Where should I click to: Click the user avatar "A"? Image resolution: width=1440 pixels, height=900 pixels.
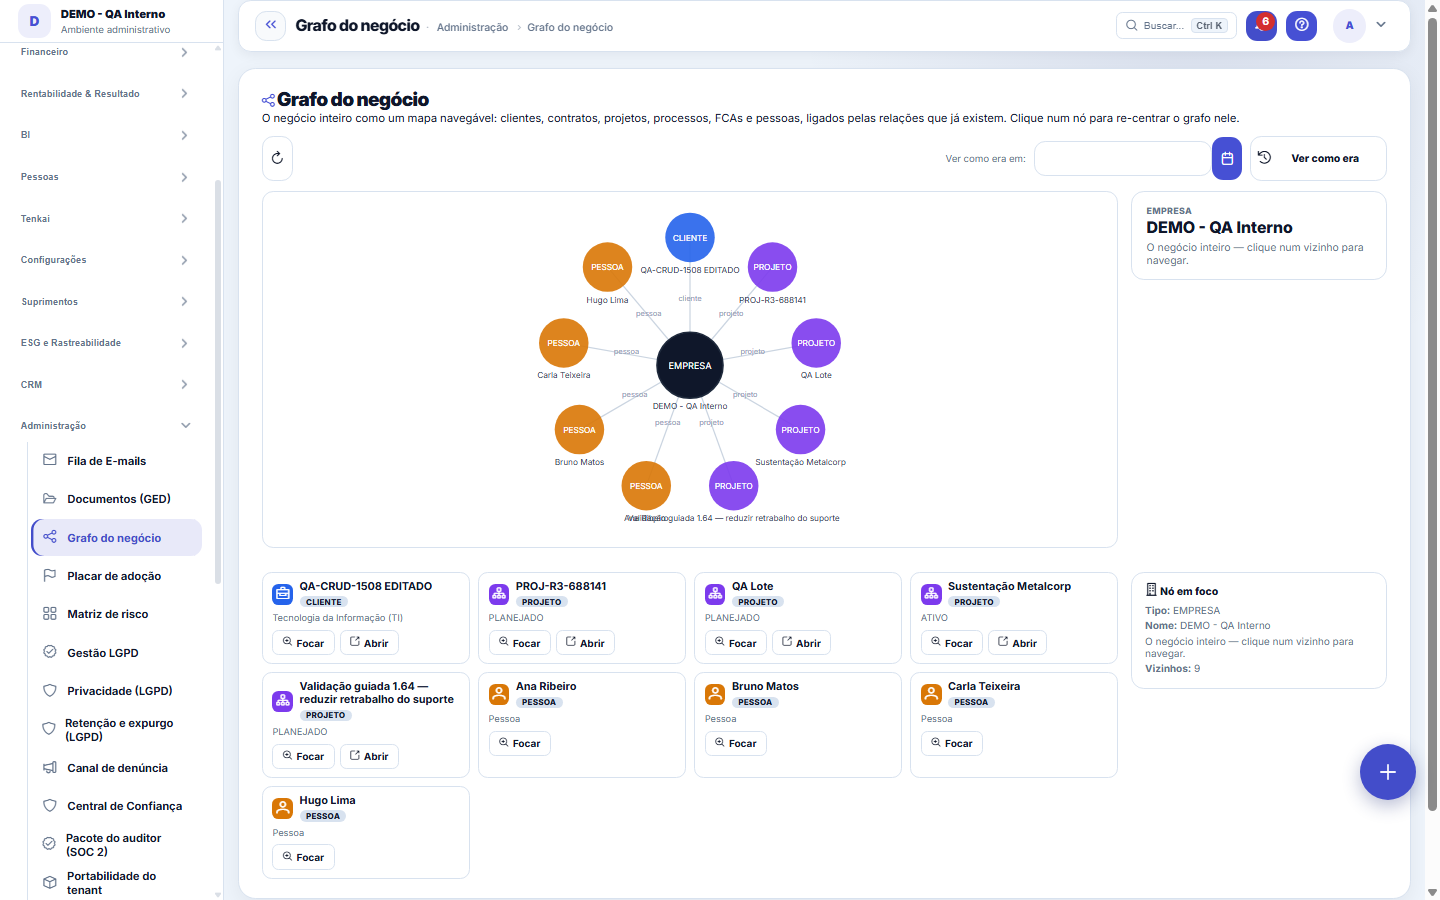[1349, 26]
